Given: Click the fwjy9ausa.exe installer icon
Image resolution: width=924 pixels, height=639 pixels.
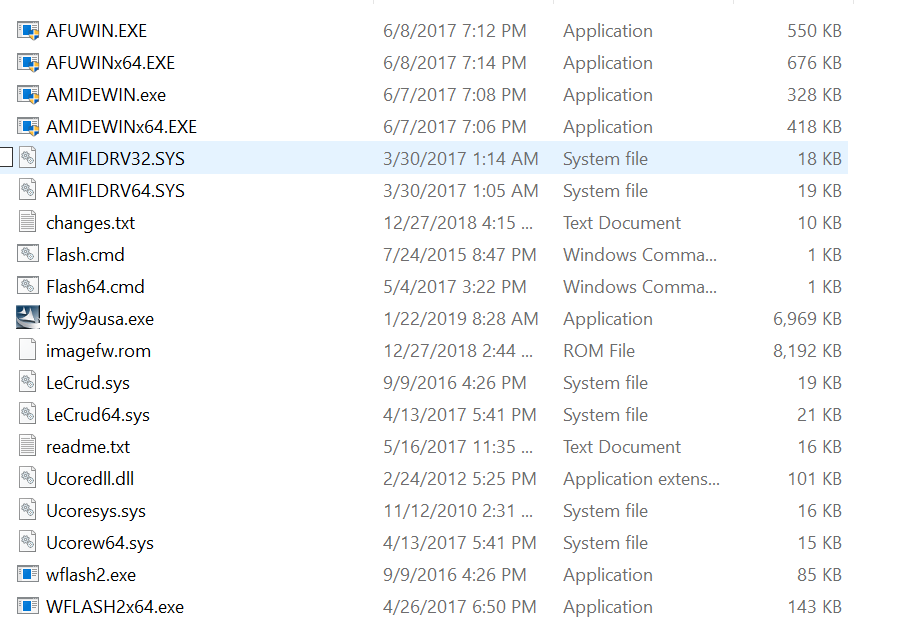Looking at the screenshot, I should point(28,318).
